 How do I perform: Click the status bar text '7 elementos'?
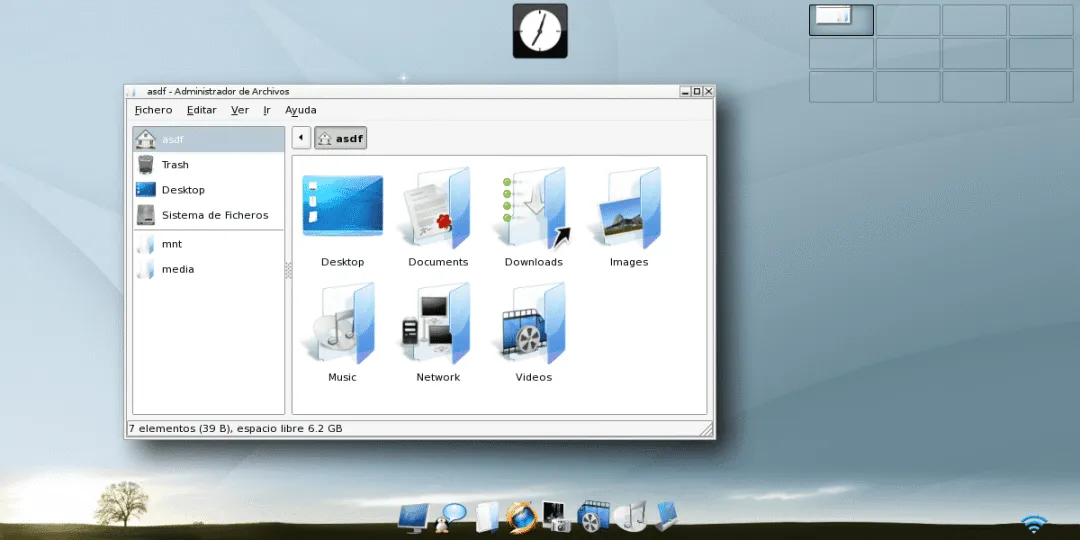tap(162, 428)
